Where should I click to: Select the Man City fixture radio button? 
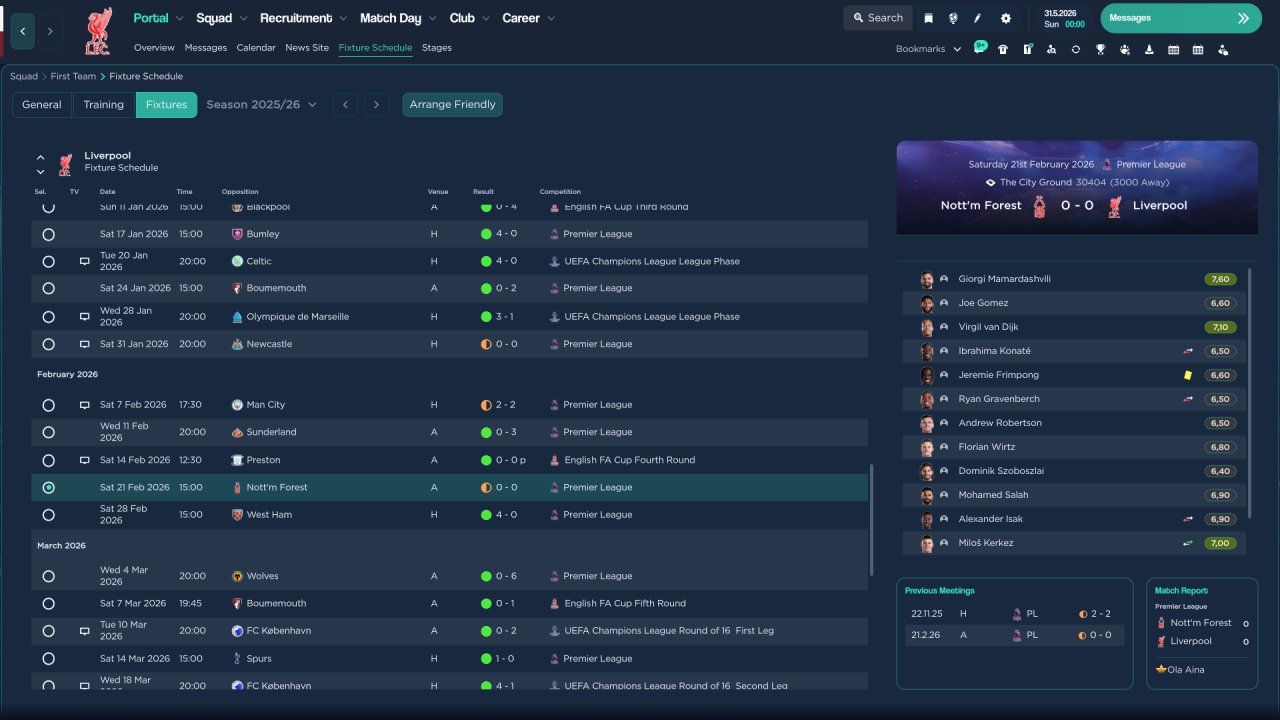[x=48, y=405]
